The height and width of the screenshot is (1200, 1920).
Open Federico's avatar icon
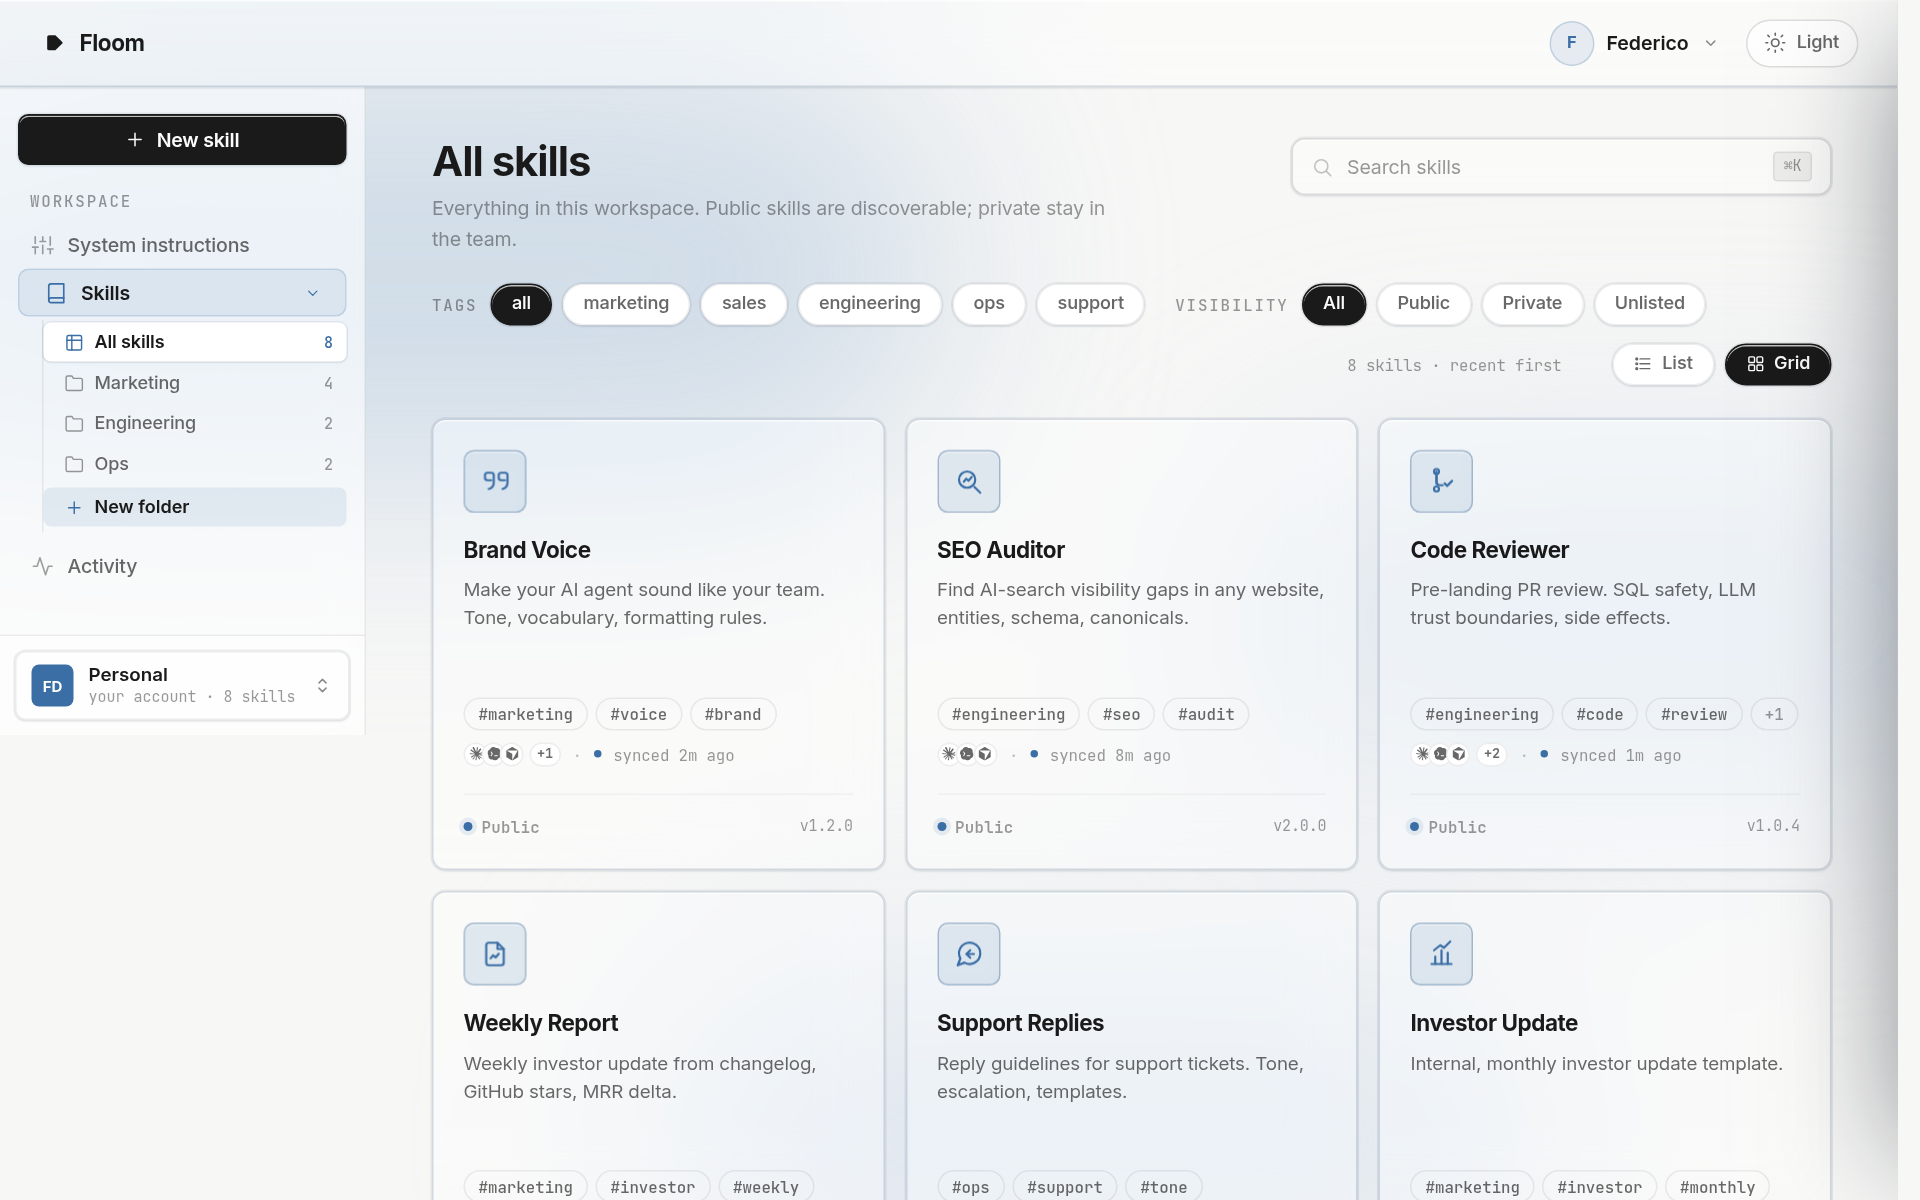click(1571, 43)
